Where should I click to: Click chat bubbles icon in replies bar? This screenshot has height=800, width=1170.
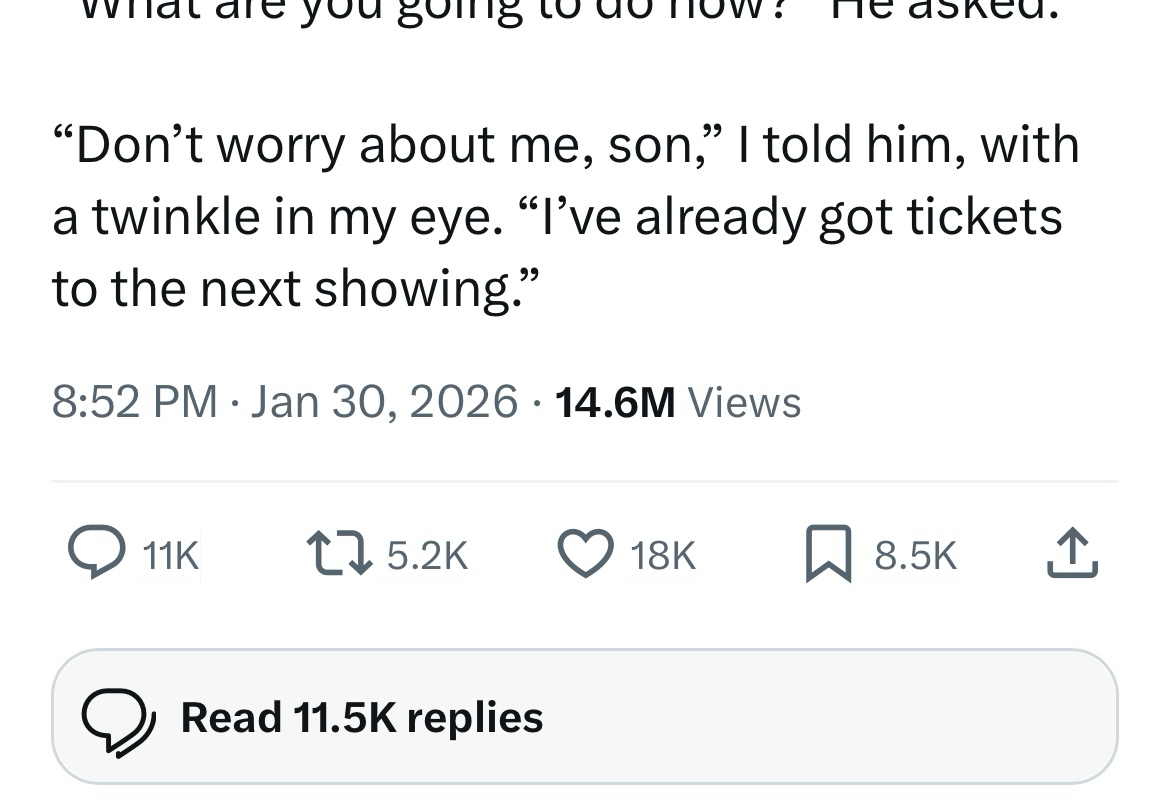tap(118, 718)
